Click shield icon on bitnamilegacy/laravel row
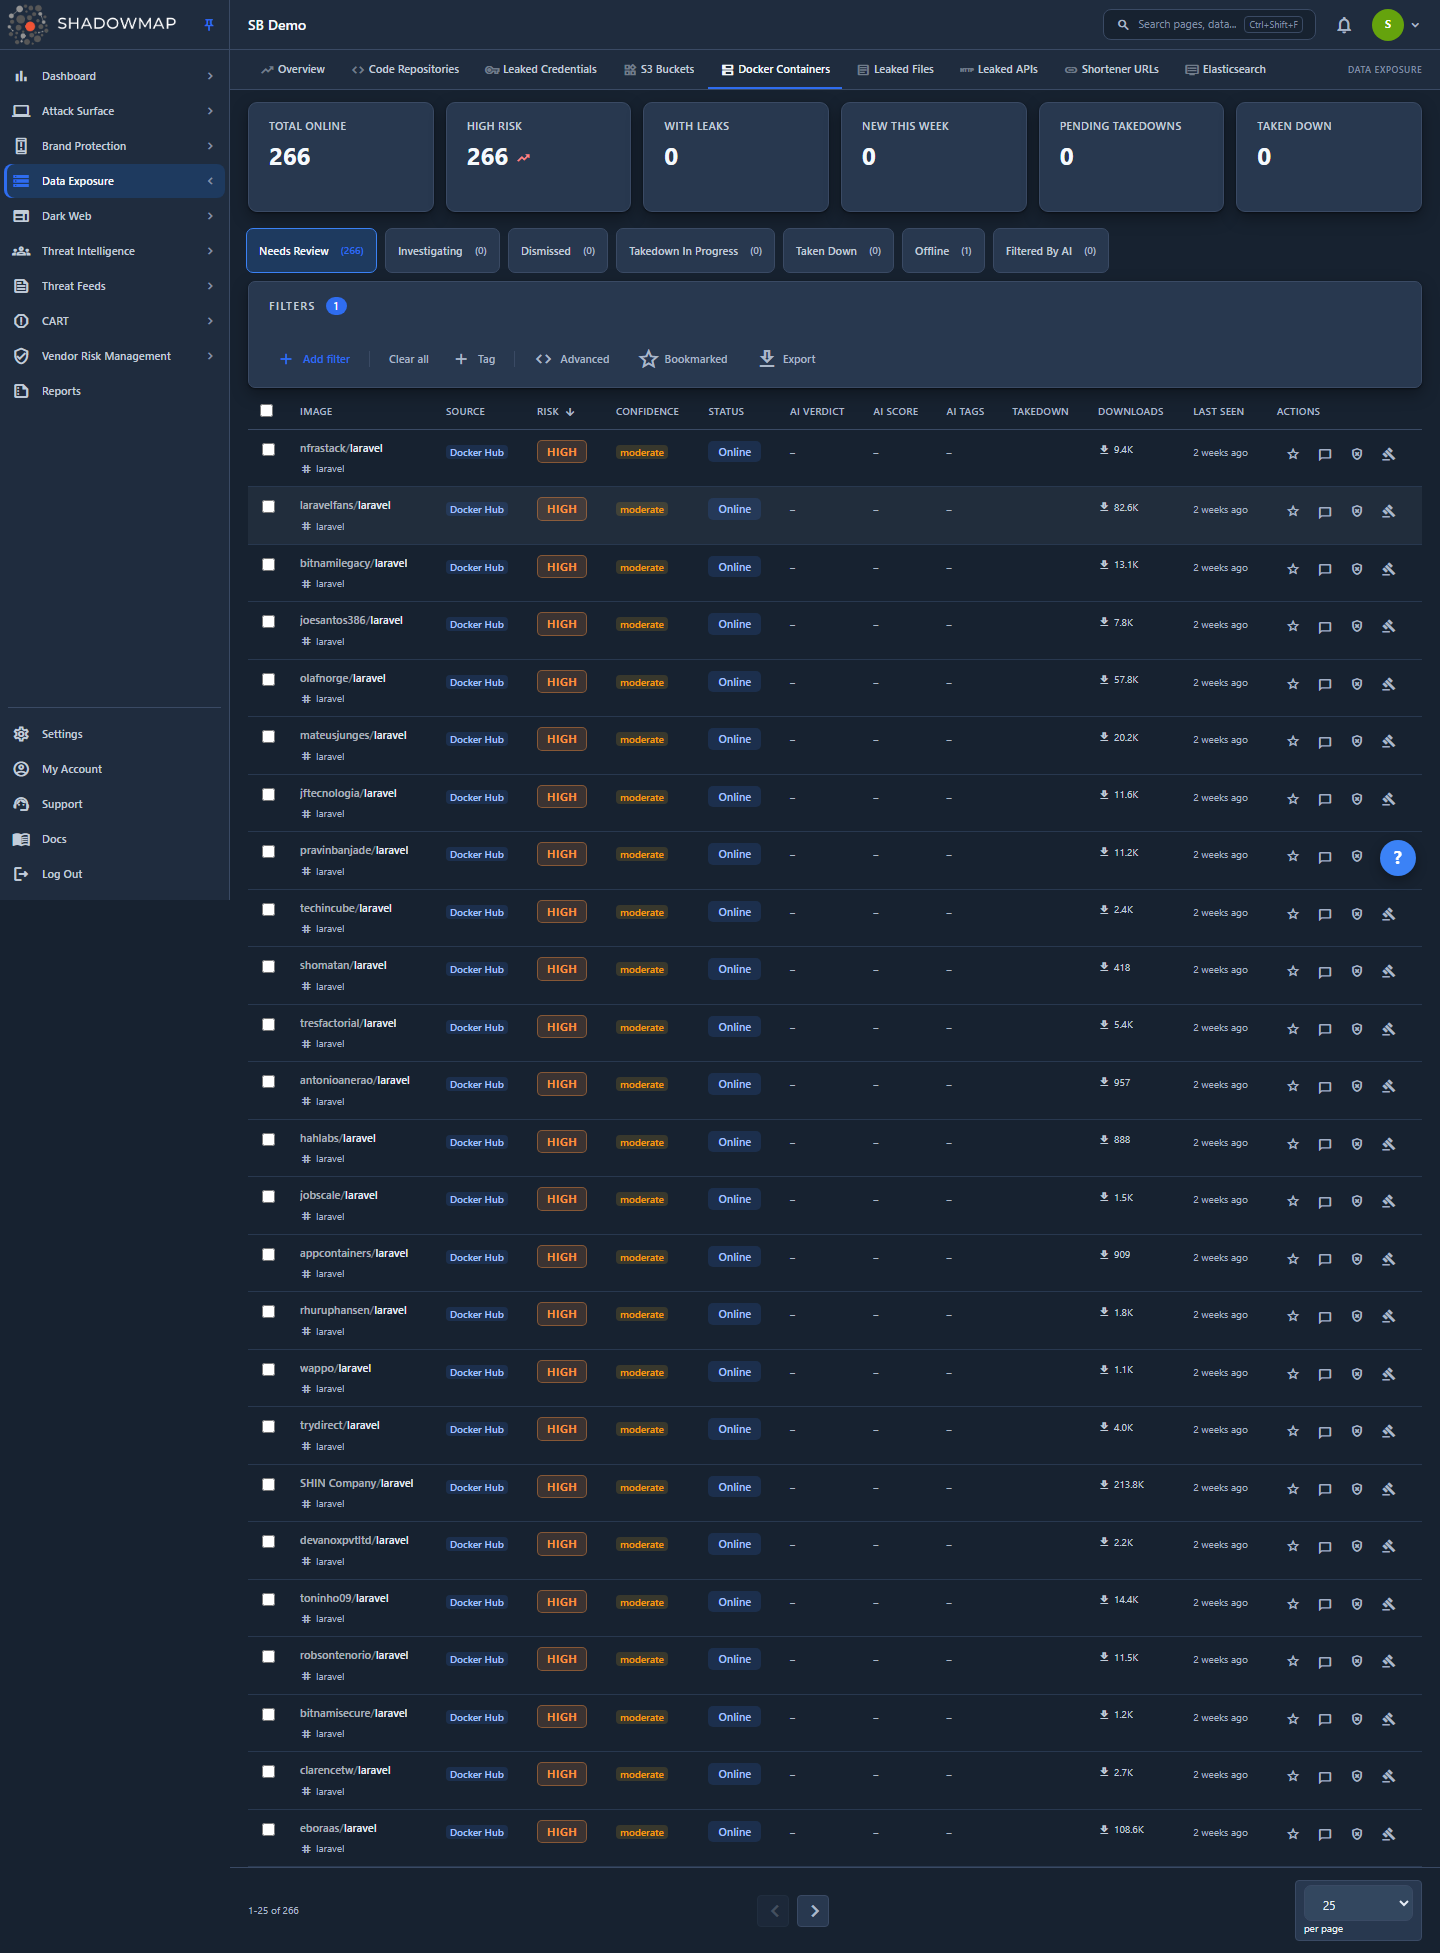 tap(1357, 569)
